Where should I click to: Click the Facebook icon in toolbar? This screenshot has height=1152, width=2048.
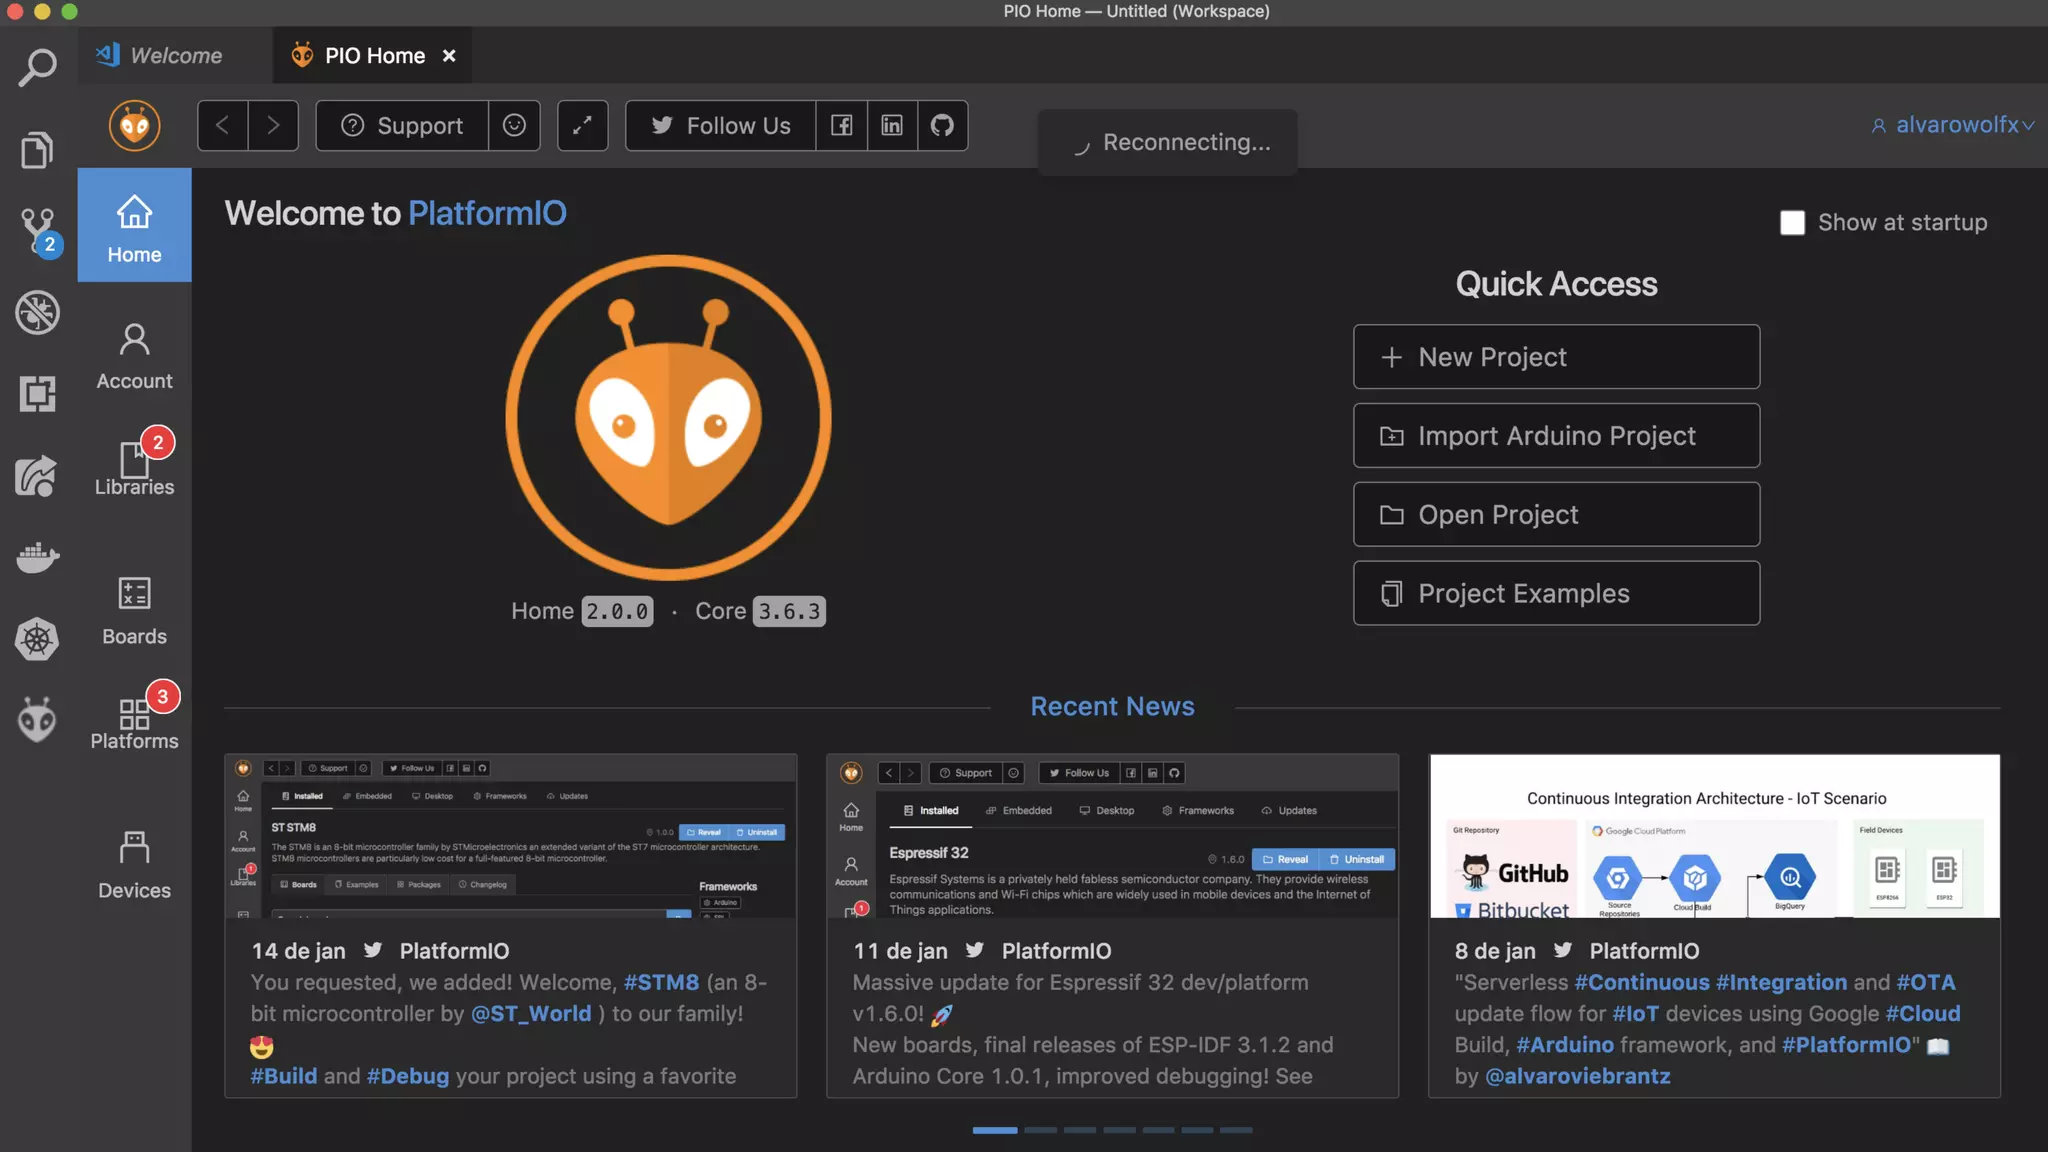[x=841, y=125]
